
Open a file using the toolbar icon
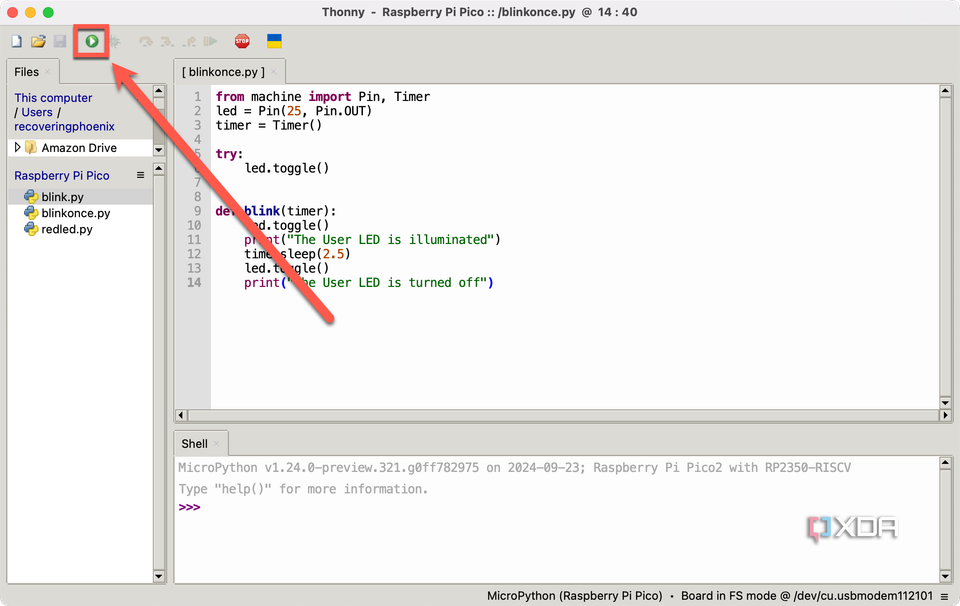pyautogui.click(x=40, y=41)
